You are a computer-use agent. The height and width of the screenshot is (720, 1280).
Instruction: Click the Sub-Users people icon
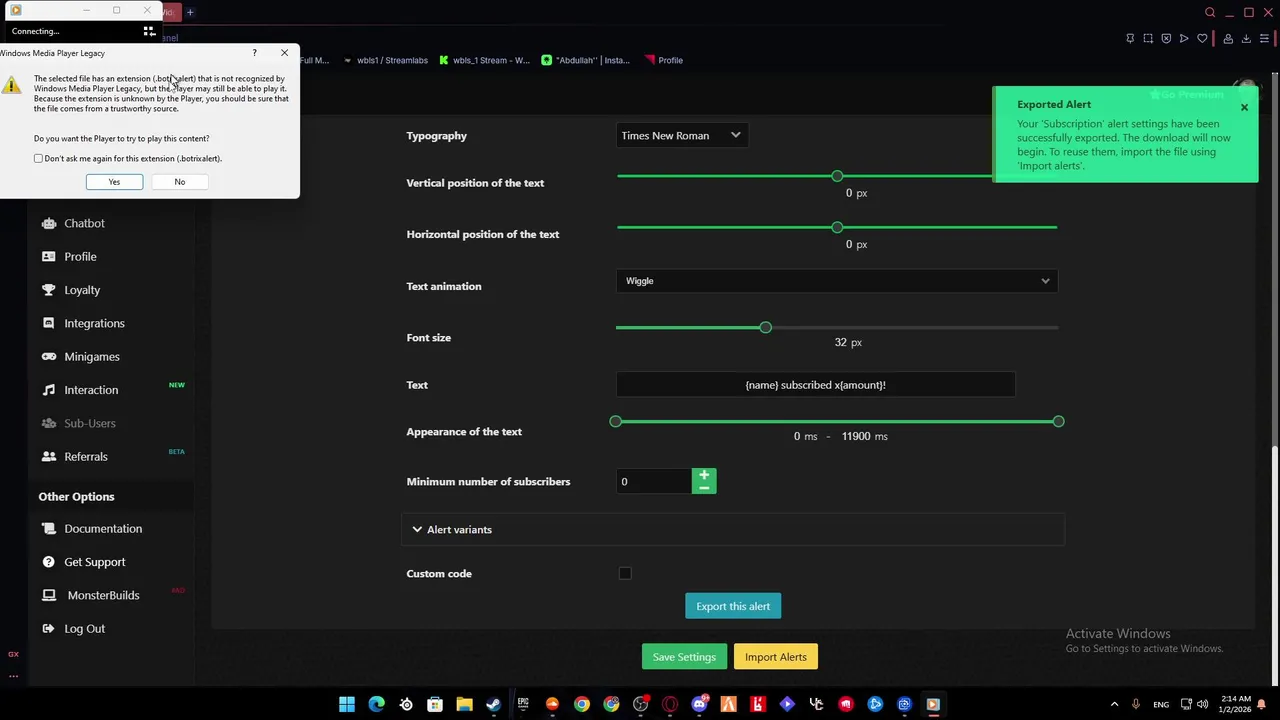48,423
